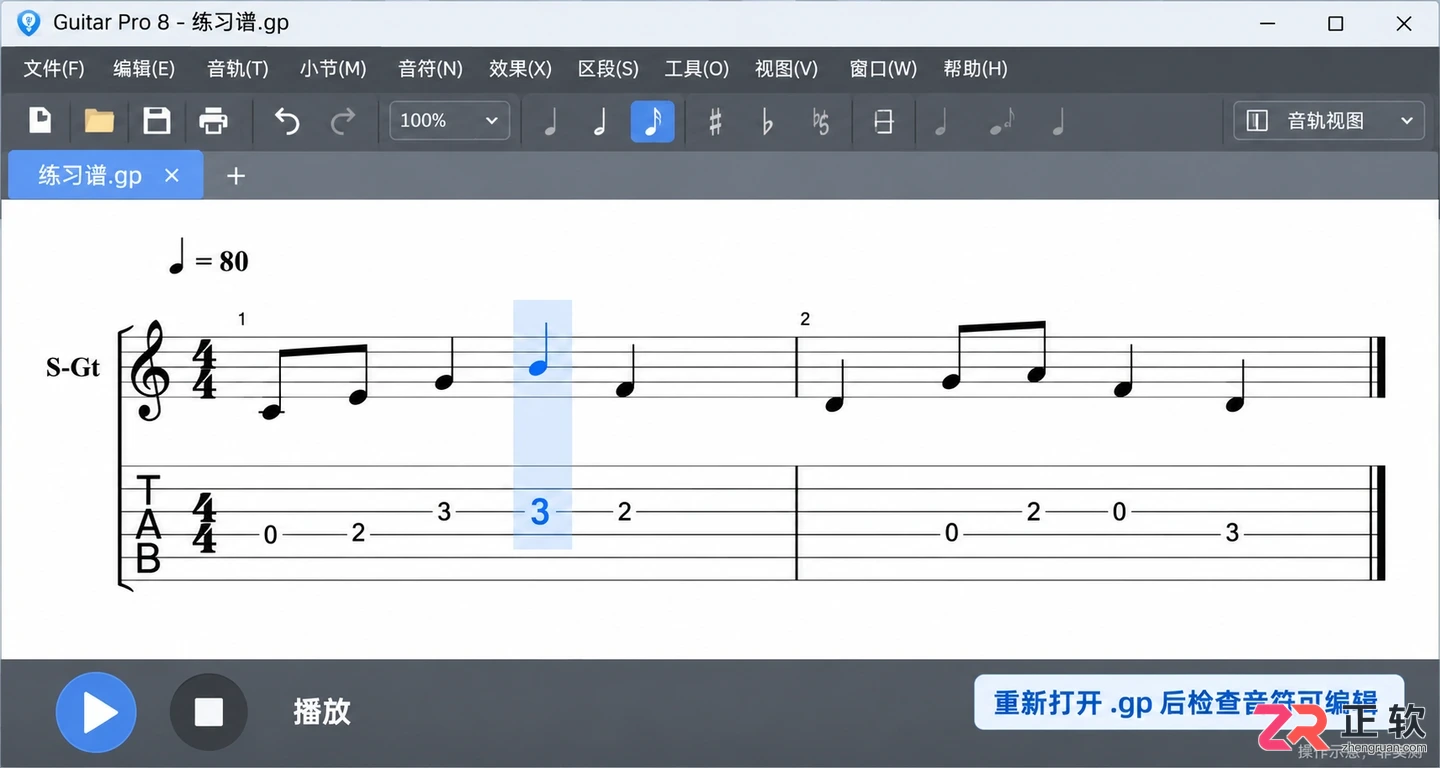Open the 帮助(H) menu
Screen dimensions: 1440x768
click(x=975, y=69)
